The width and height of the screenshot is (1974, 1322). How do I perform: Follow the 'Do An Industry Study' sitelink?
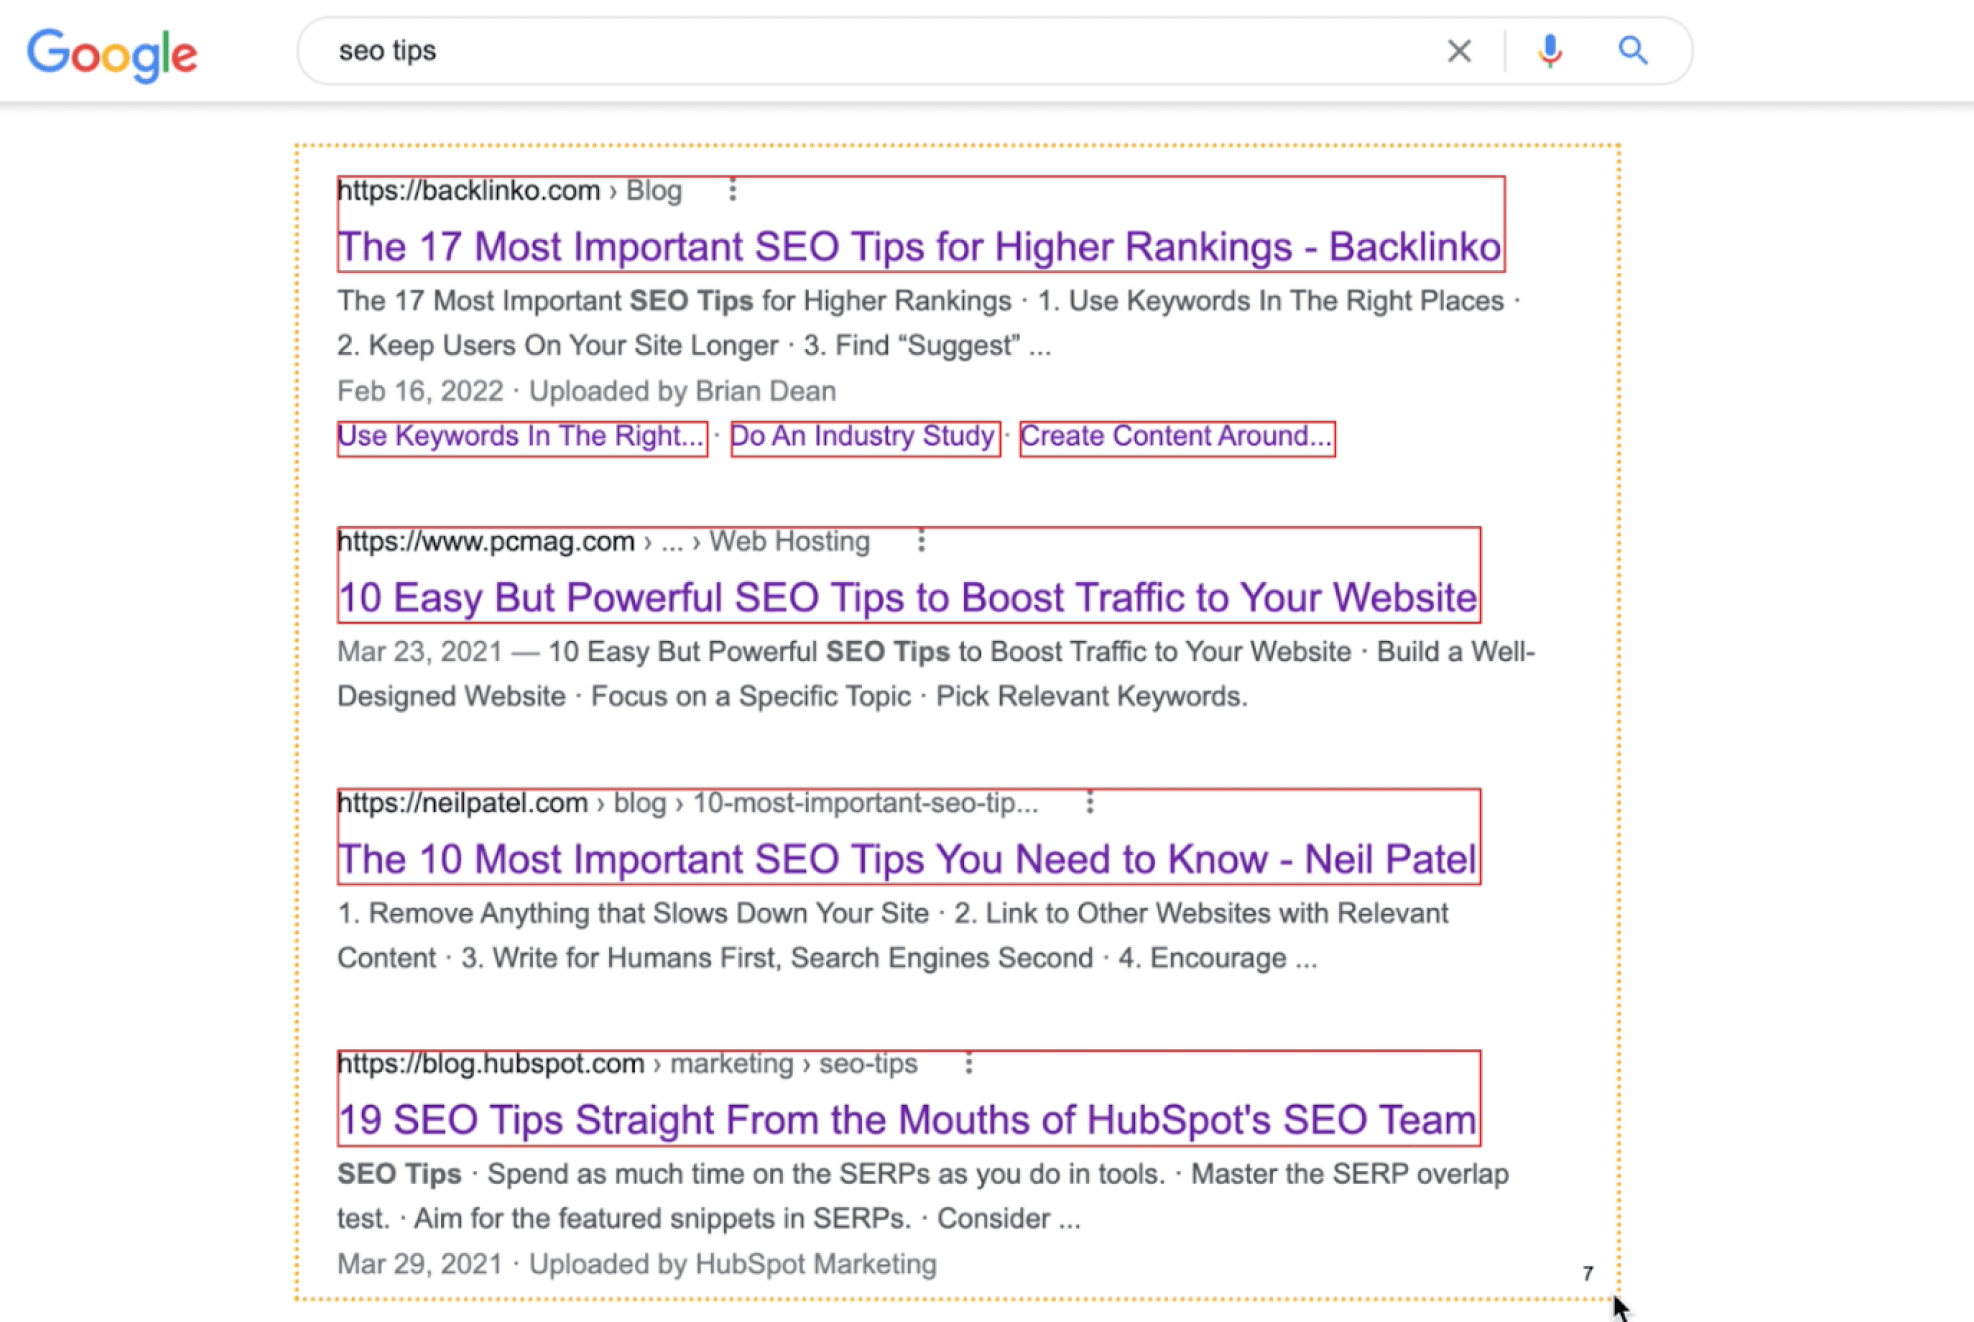863,437
